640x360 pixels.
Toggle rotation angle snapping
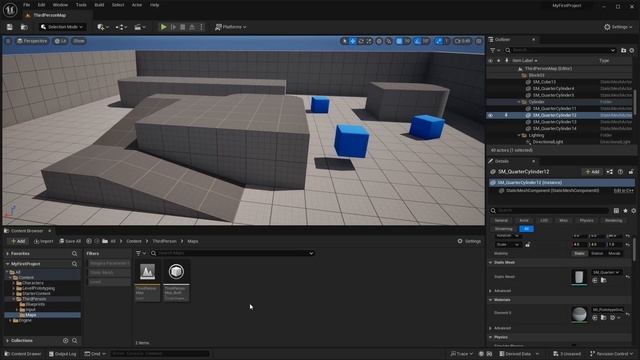pos(418,41)
